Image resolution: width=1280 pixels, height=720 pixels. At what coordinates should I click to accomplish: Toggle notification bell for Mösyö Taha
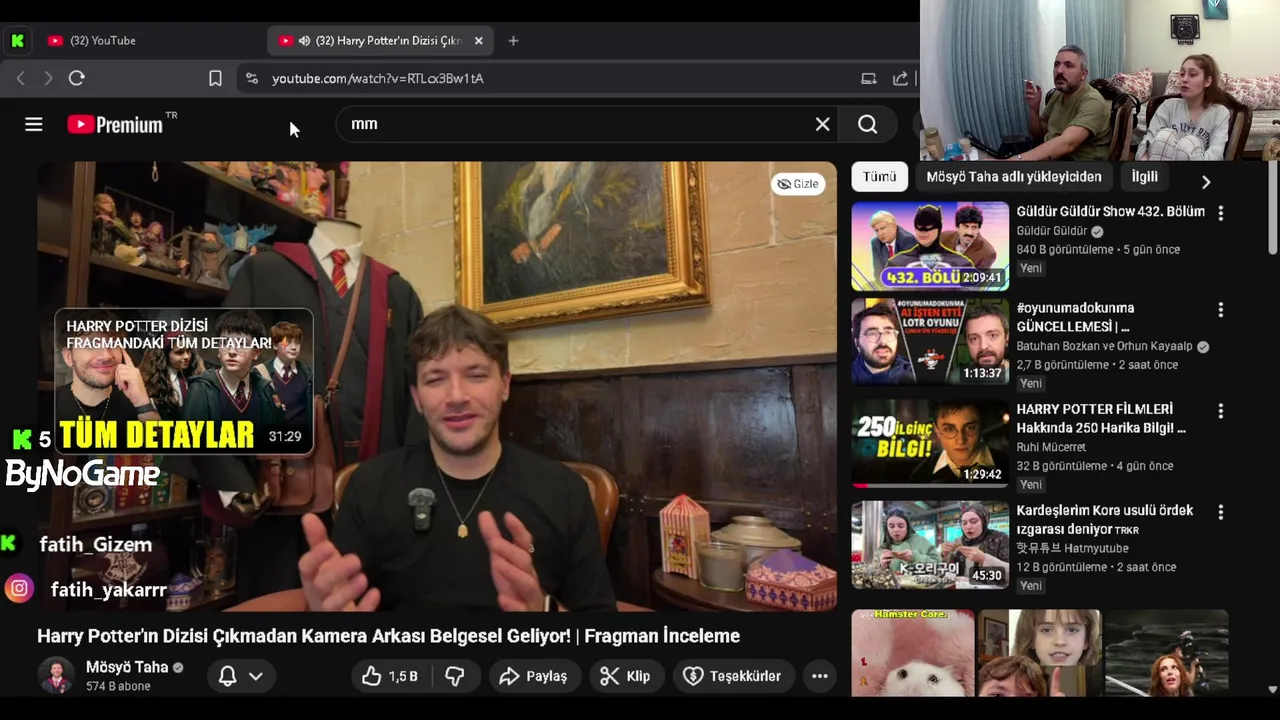coord(227,676)
